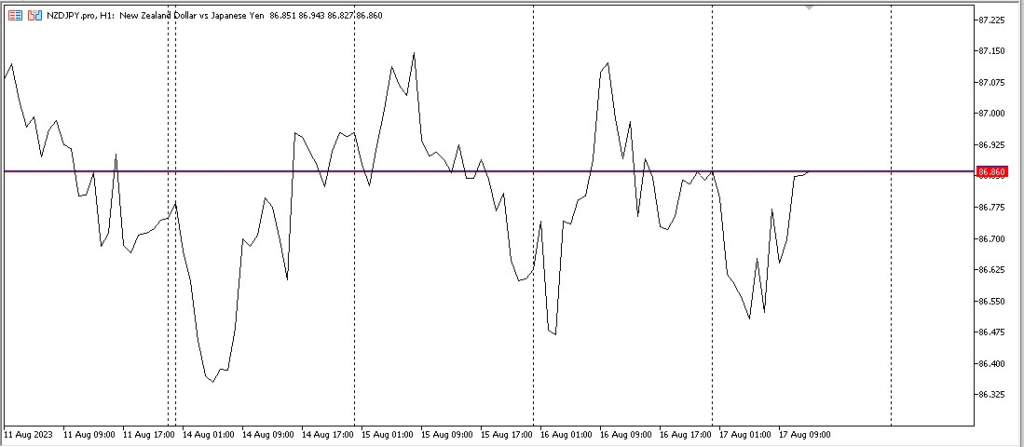Click the 16 Aug 17:00 time label
Viewport: 1024px width, 447px height.
(x=686, y=435)
